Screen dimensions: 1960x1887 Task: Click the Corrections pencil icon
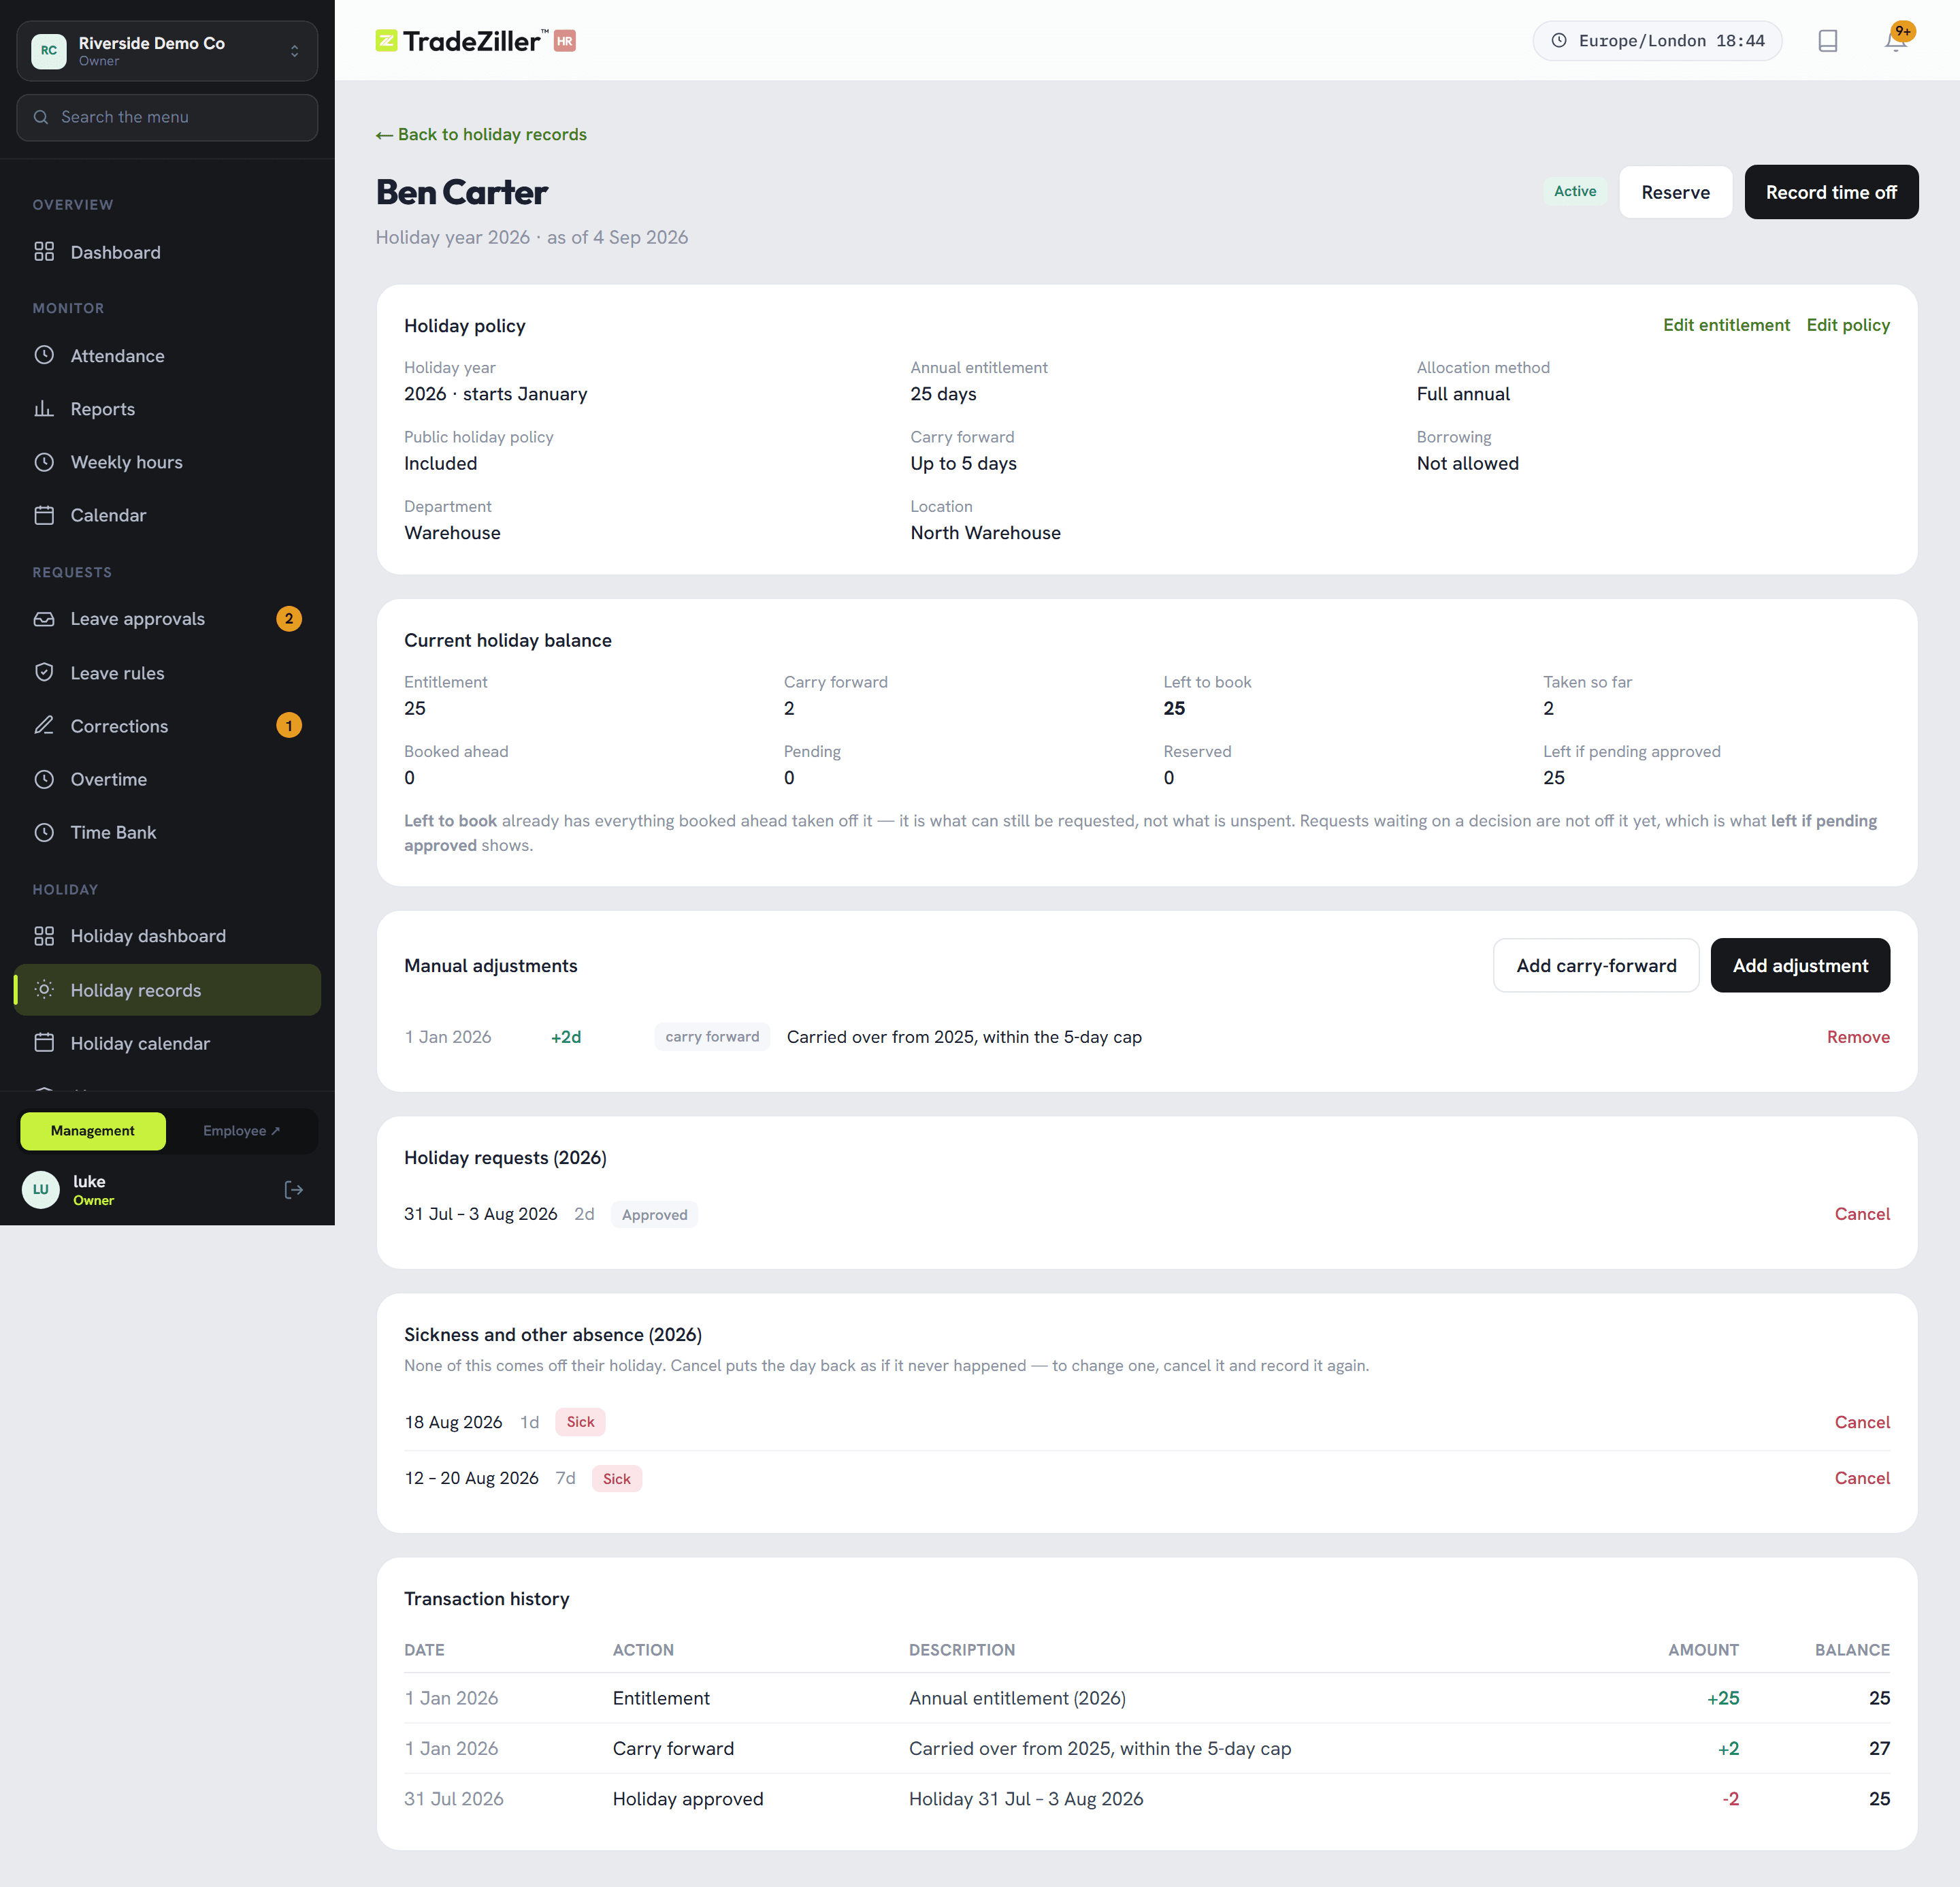tap(44, 725)
